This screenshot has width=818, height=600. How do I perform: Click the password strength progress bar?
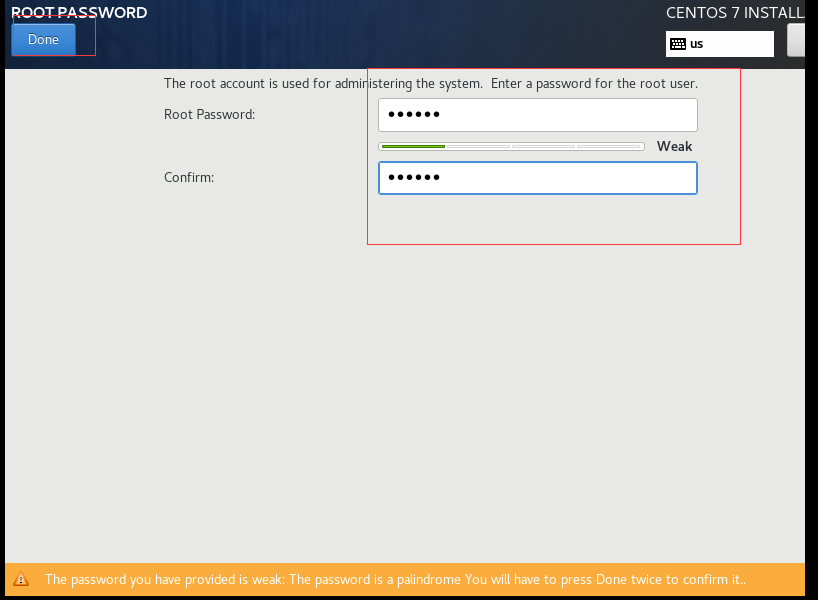[x=511, y=147]
